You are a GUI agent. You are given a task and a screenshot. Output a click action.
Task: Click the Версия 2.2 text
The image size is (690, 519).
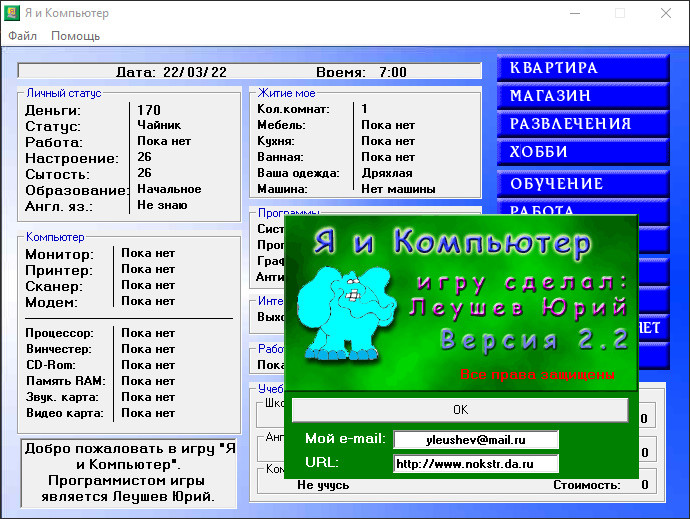pos(534,340)
